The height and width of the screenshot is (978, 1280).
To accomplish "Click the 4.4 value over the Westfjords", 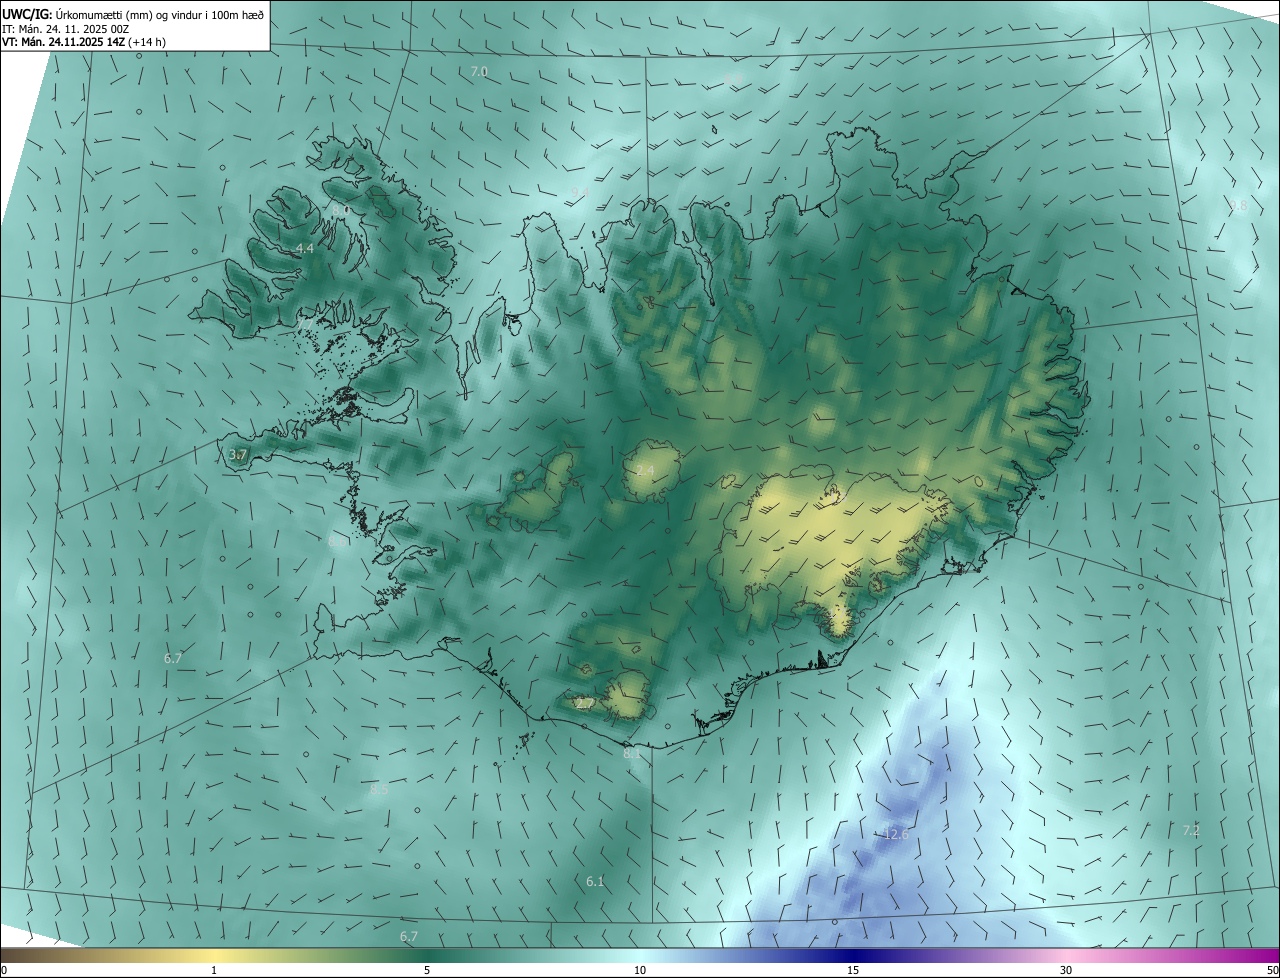I will click(304, 248).
